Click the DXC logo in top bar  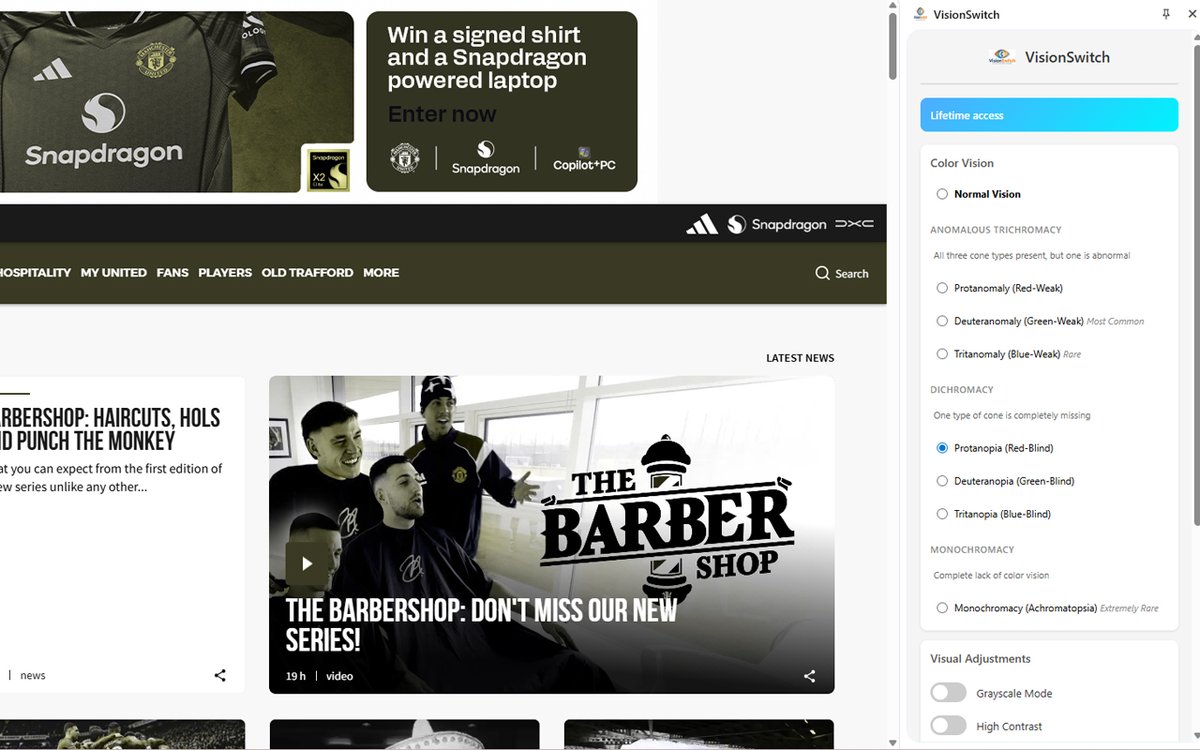tap(854, 224)
